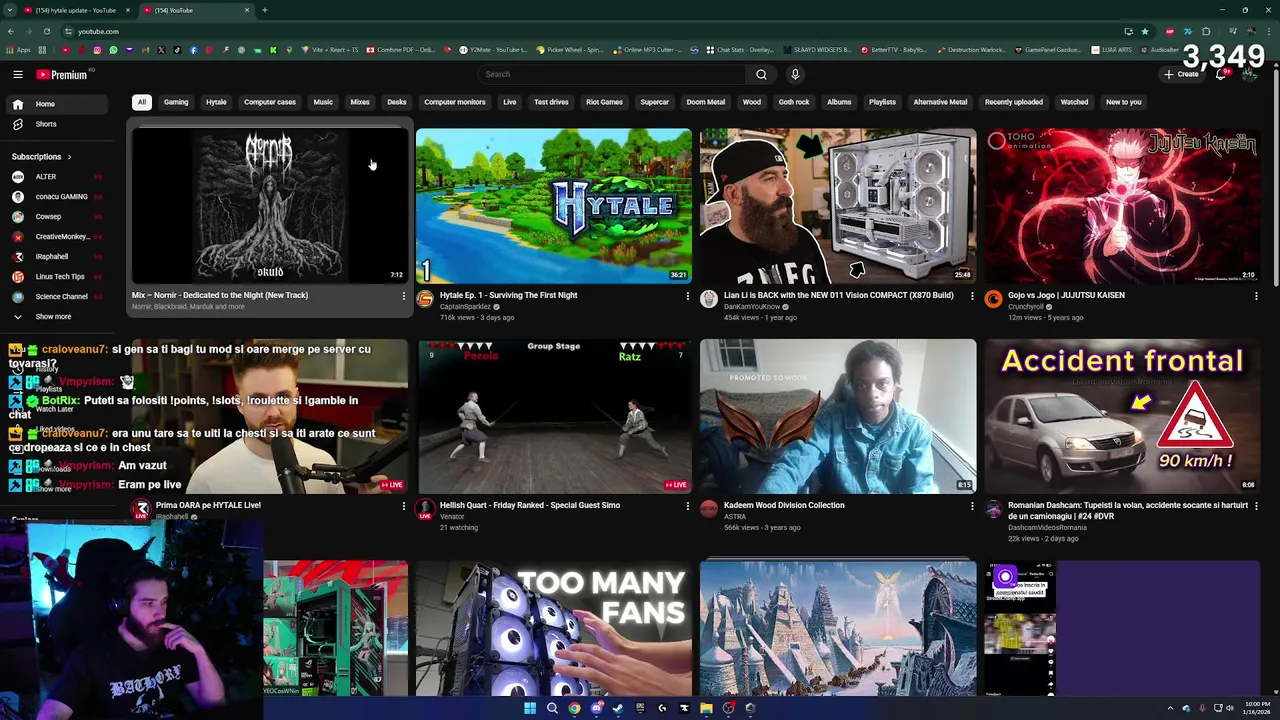This screenshot has width=1280, height=720.
Task: Select the Computer cases filter chip
Action: pyautogui.click(x=270, y=102)
